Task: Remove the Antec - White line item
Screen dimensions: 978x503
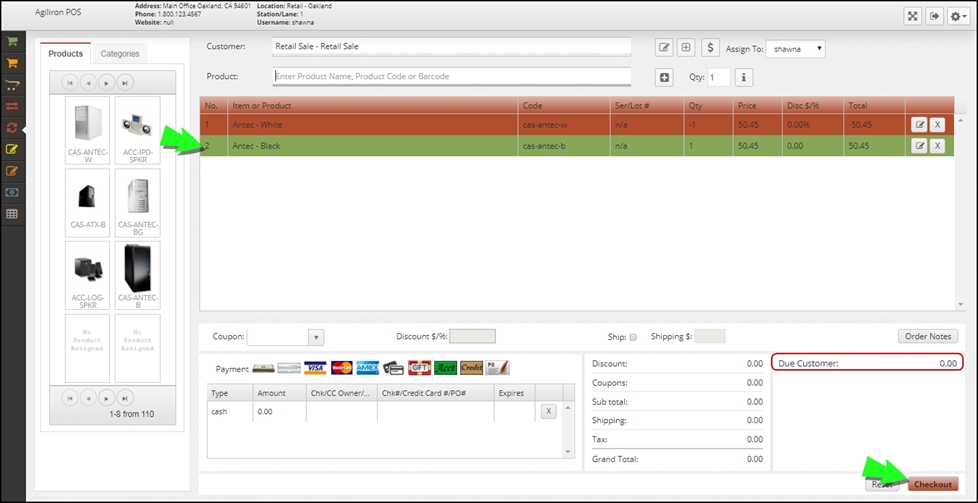Action: 937,125
